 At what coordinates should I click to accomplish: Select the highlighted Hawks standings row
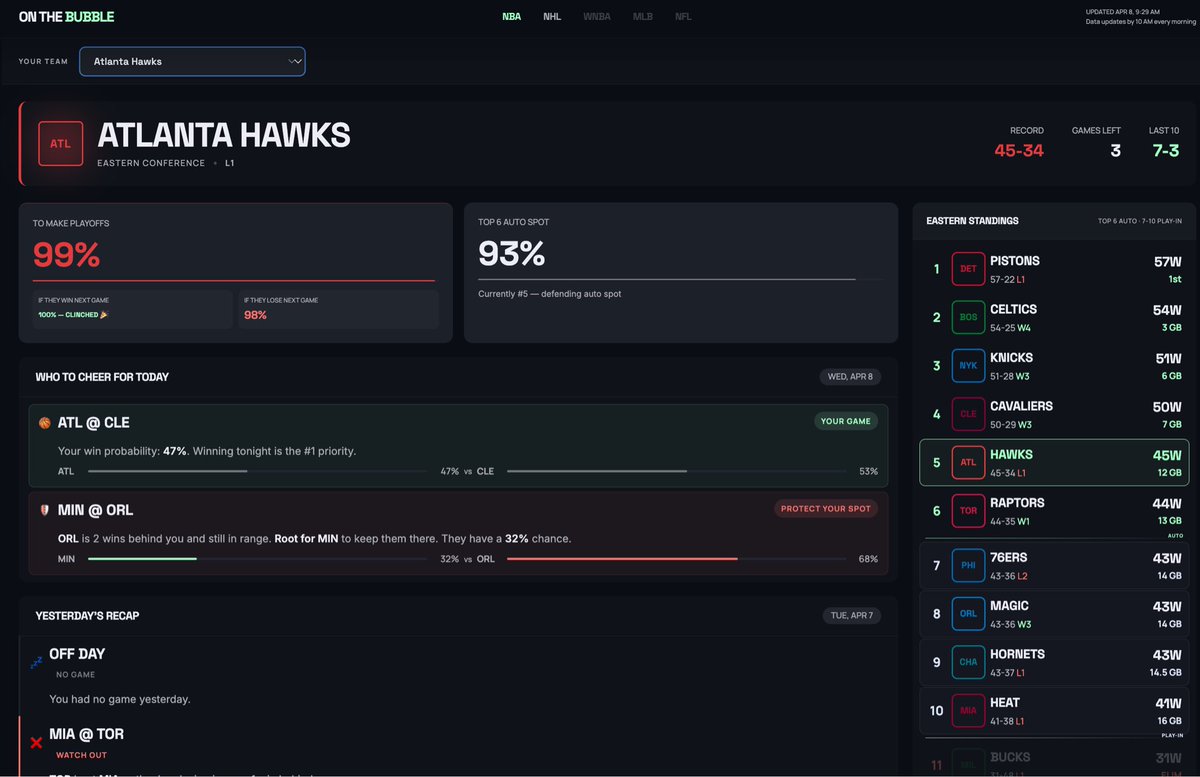point(1054,463)
